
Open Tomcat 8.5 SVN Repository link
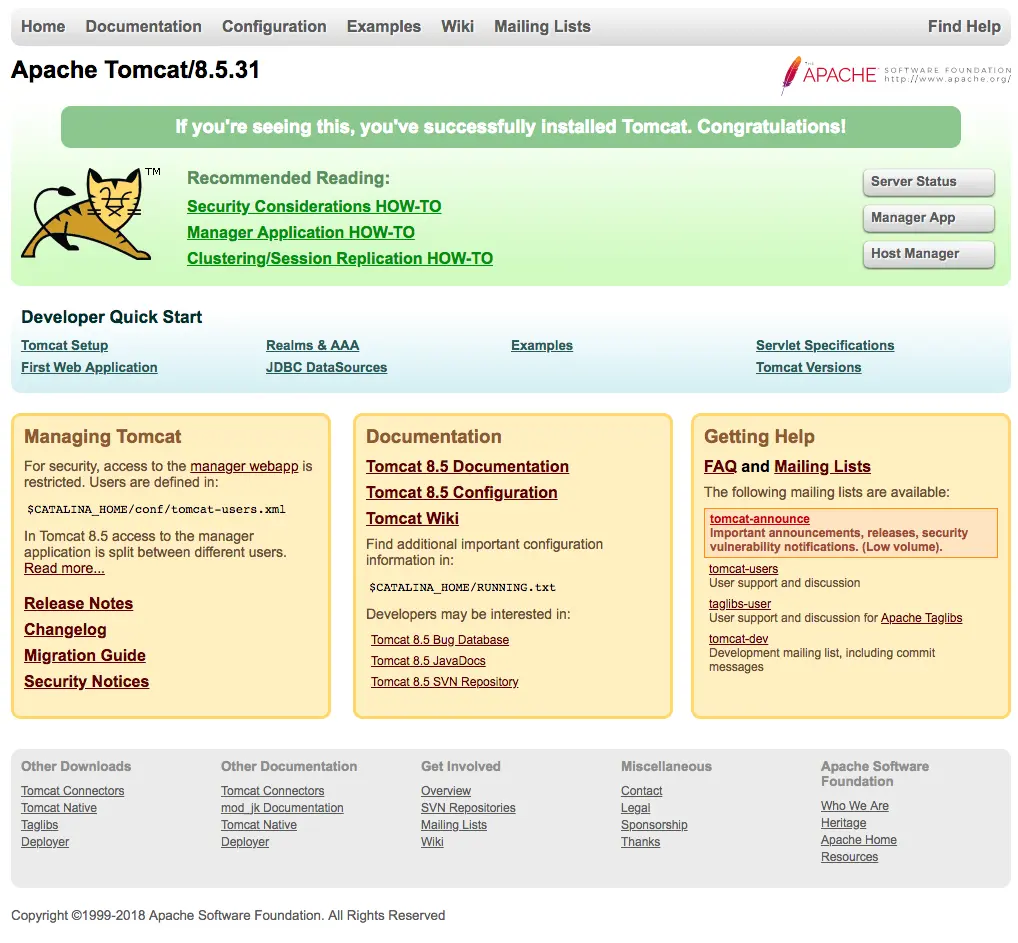click(444, 682)
